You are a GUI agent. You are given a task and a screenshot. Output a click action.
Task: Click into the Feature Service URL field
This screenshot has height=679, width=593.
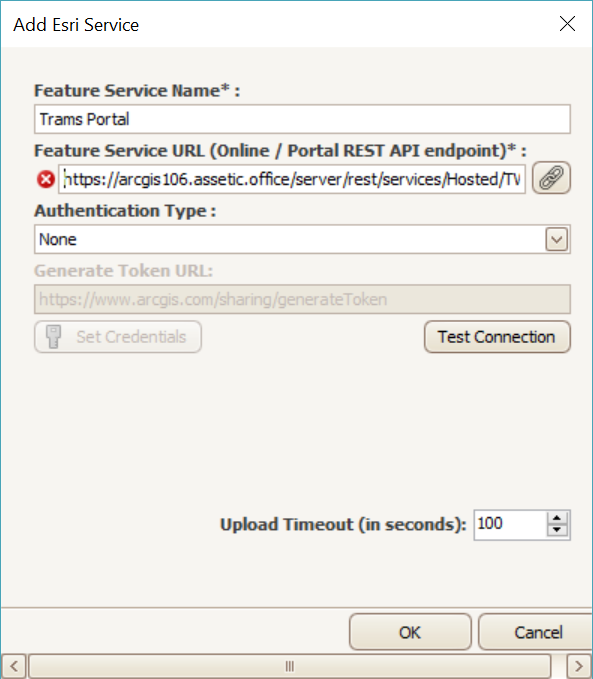coord(292,179)
